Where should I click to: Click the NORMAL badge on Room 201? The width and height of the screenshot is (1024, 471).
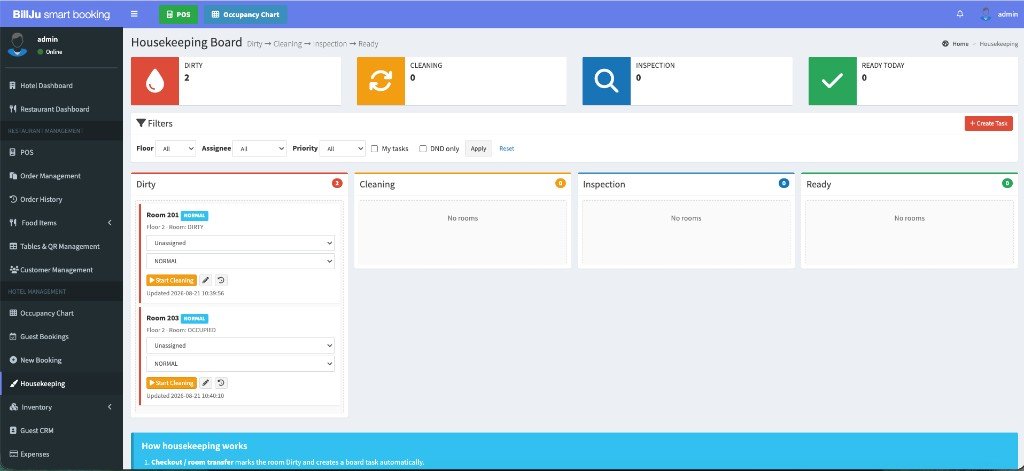(195, 216)
